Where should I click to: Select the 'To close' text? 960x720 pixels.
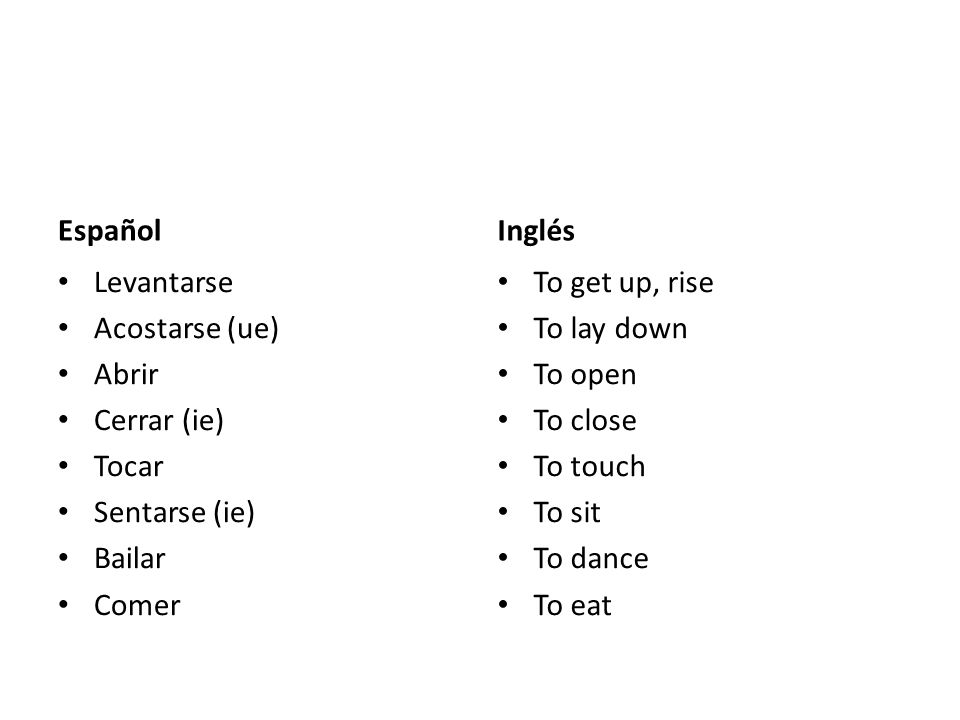[585, 421]
